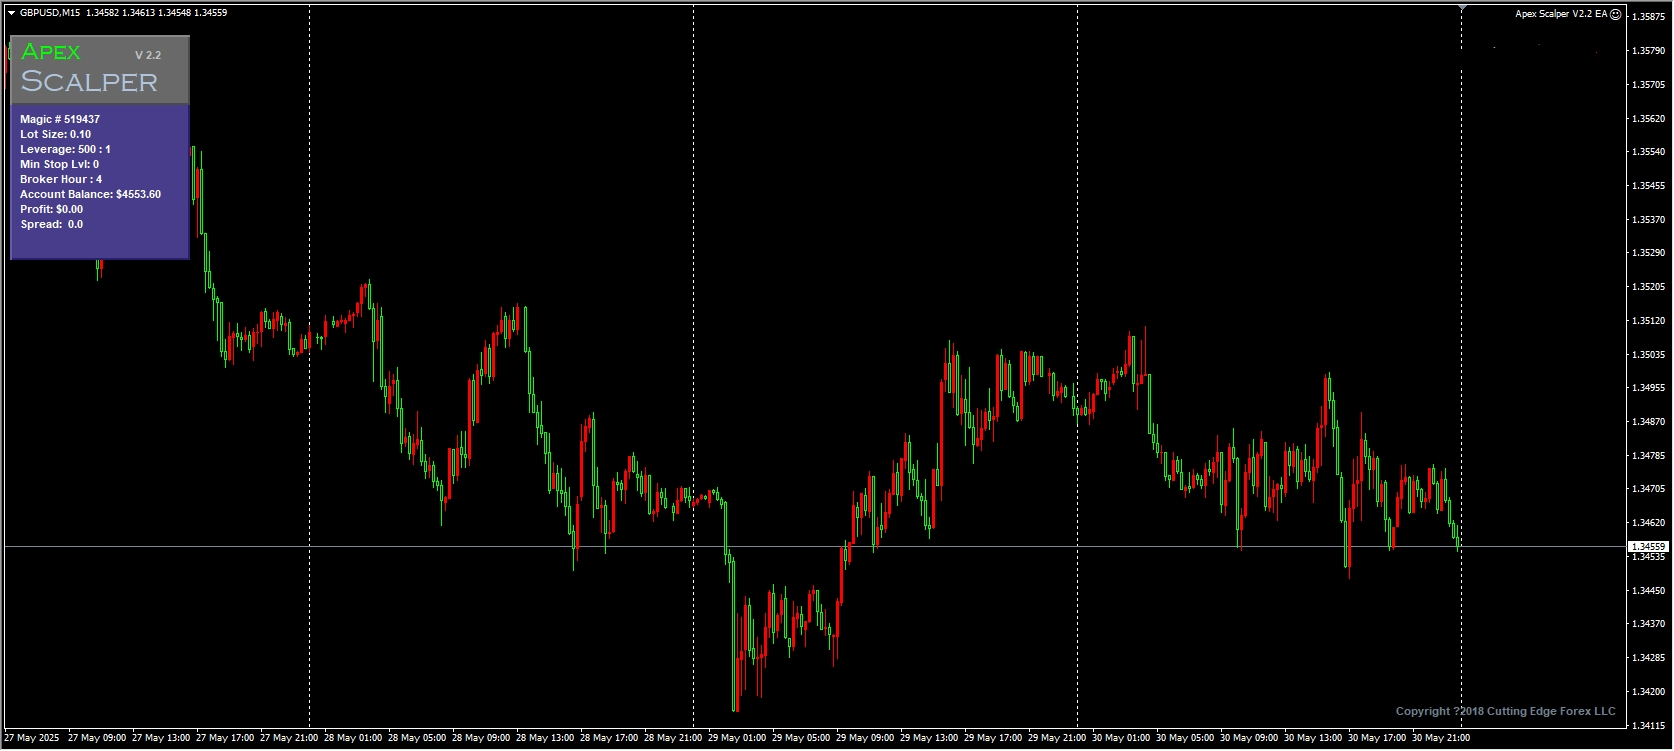Image resolution: width=1674 pixels, height=751 pixels.
Task: Click the Lot Size 0.10 entry
Action: [x=55, y=134]
